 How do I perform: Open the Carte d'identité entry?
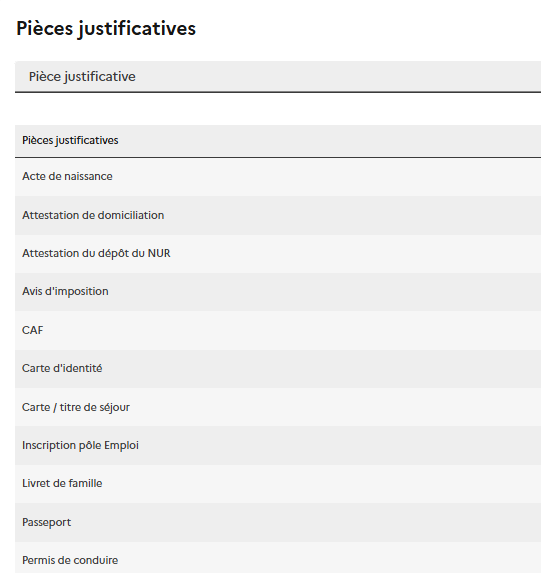[x=278, y=369]
